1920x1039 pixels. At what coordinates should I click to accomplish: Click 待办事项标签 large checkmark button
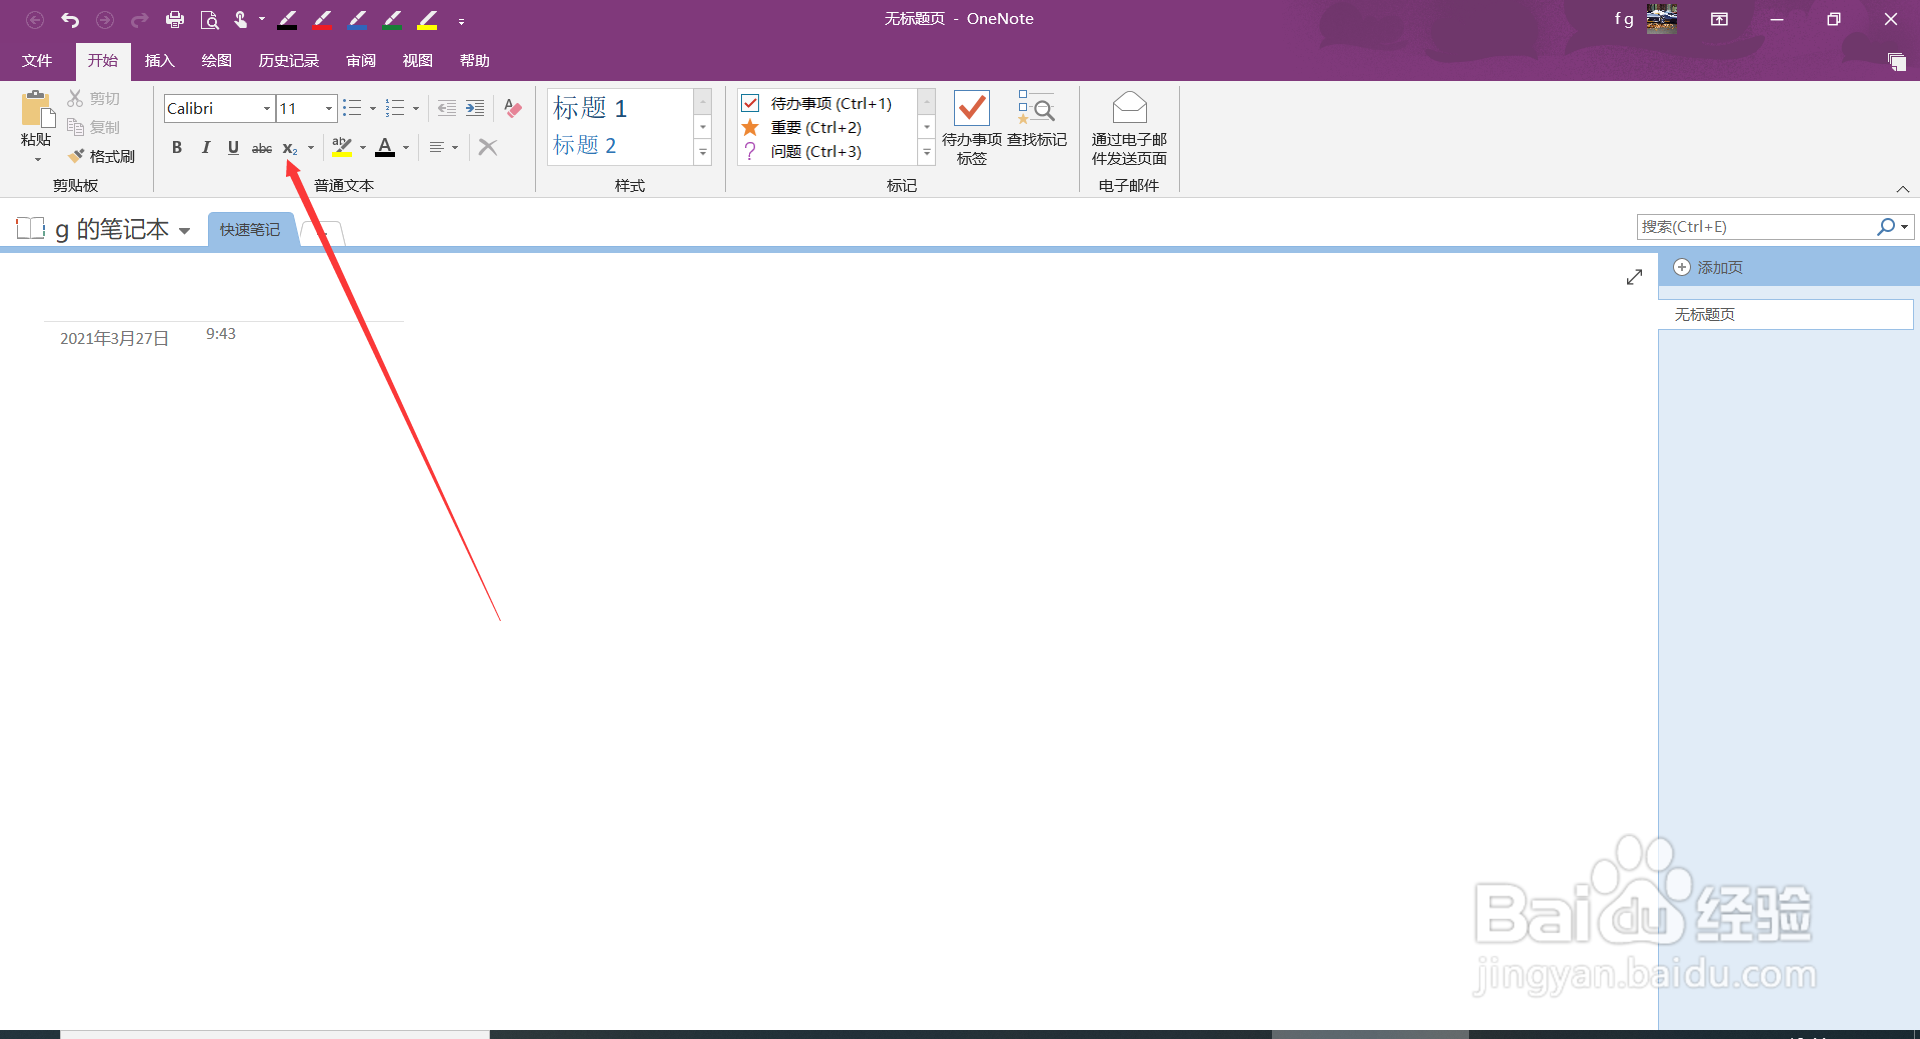pyautogui.click(x=971, y=127)
